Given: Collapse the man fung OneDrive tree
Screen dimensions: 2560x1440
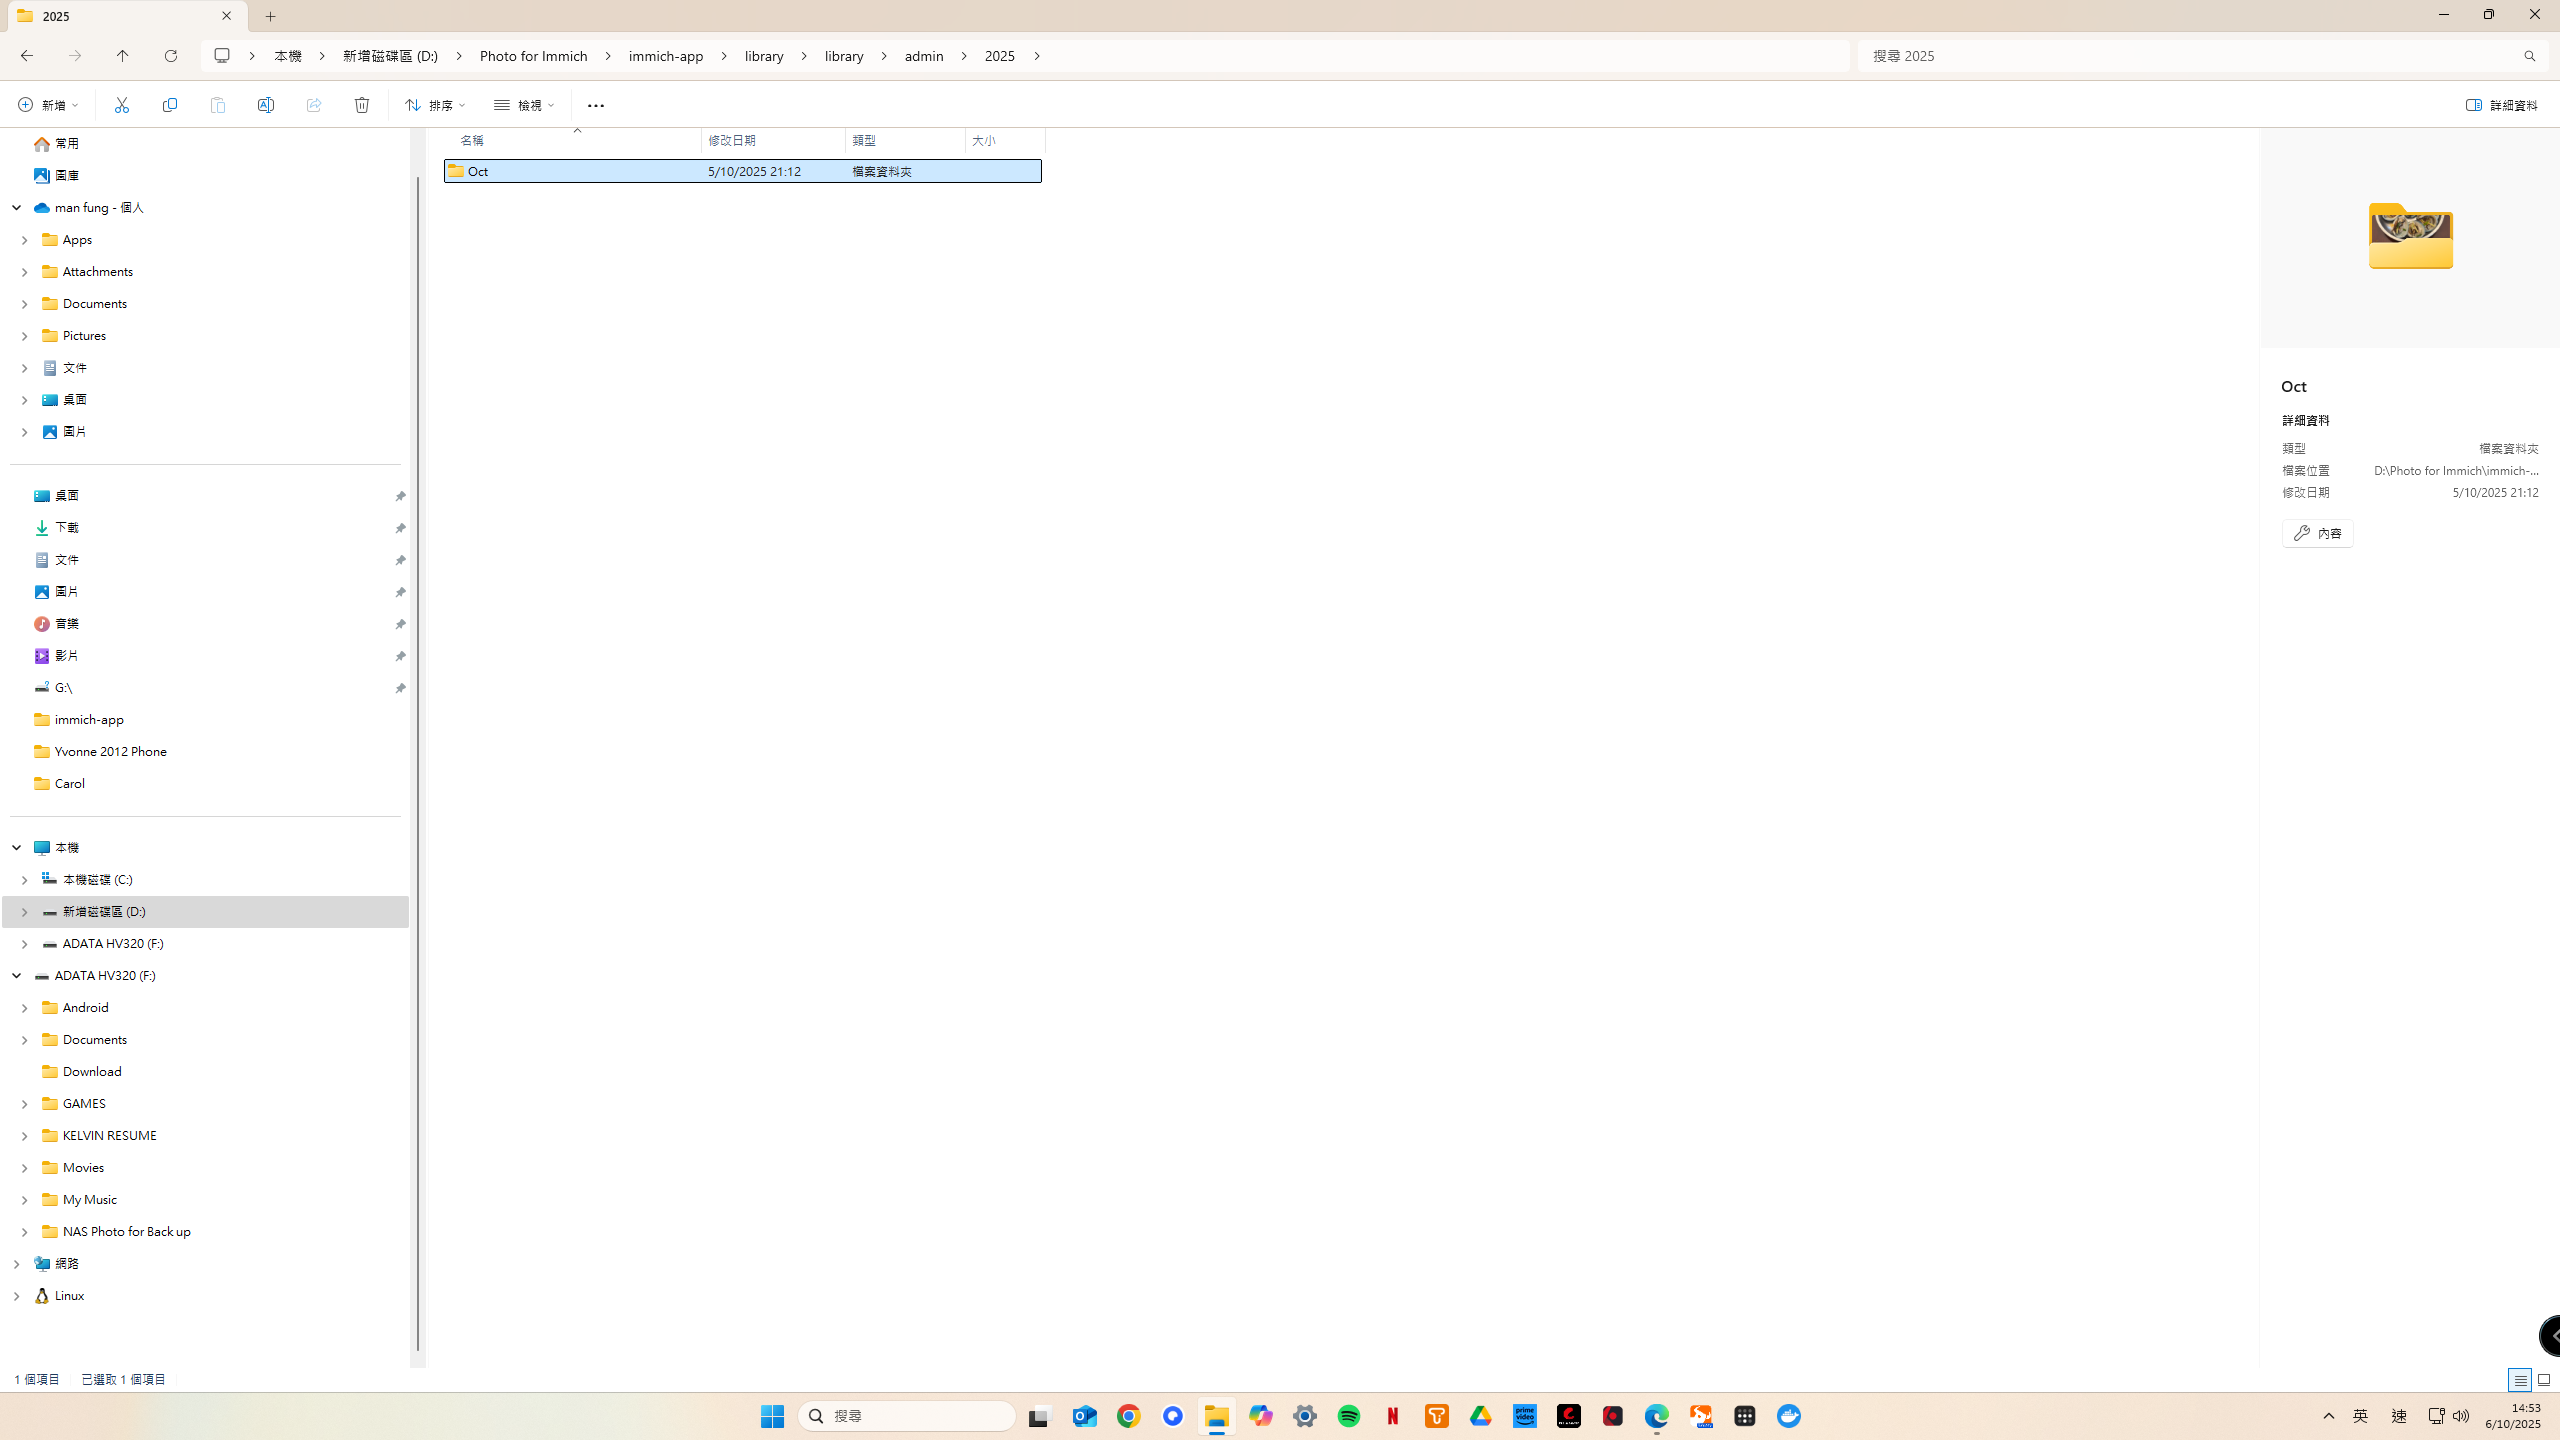Looking at the screenshot, I should [x=17, y=208].
